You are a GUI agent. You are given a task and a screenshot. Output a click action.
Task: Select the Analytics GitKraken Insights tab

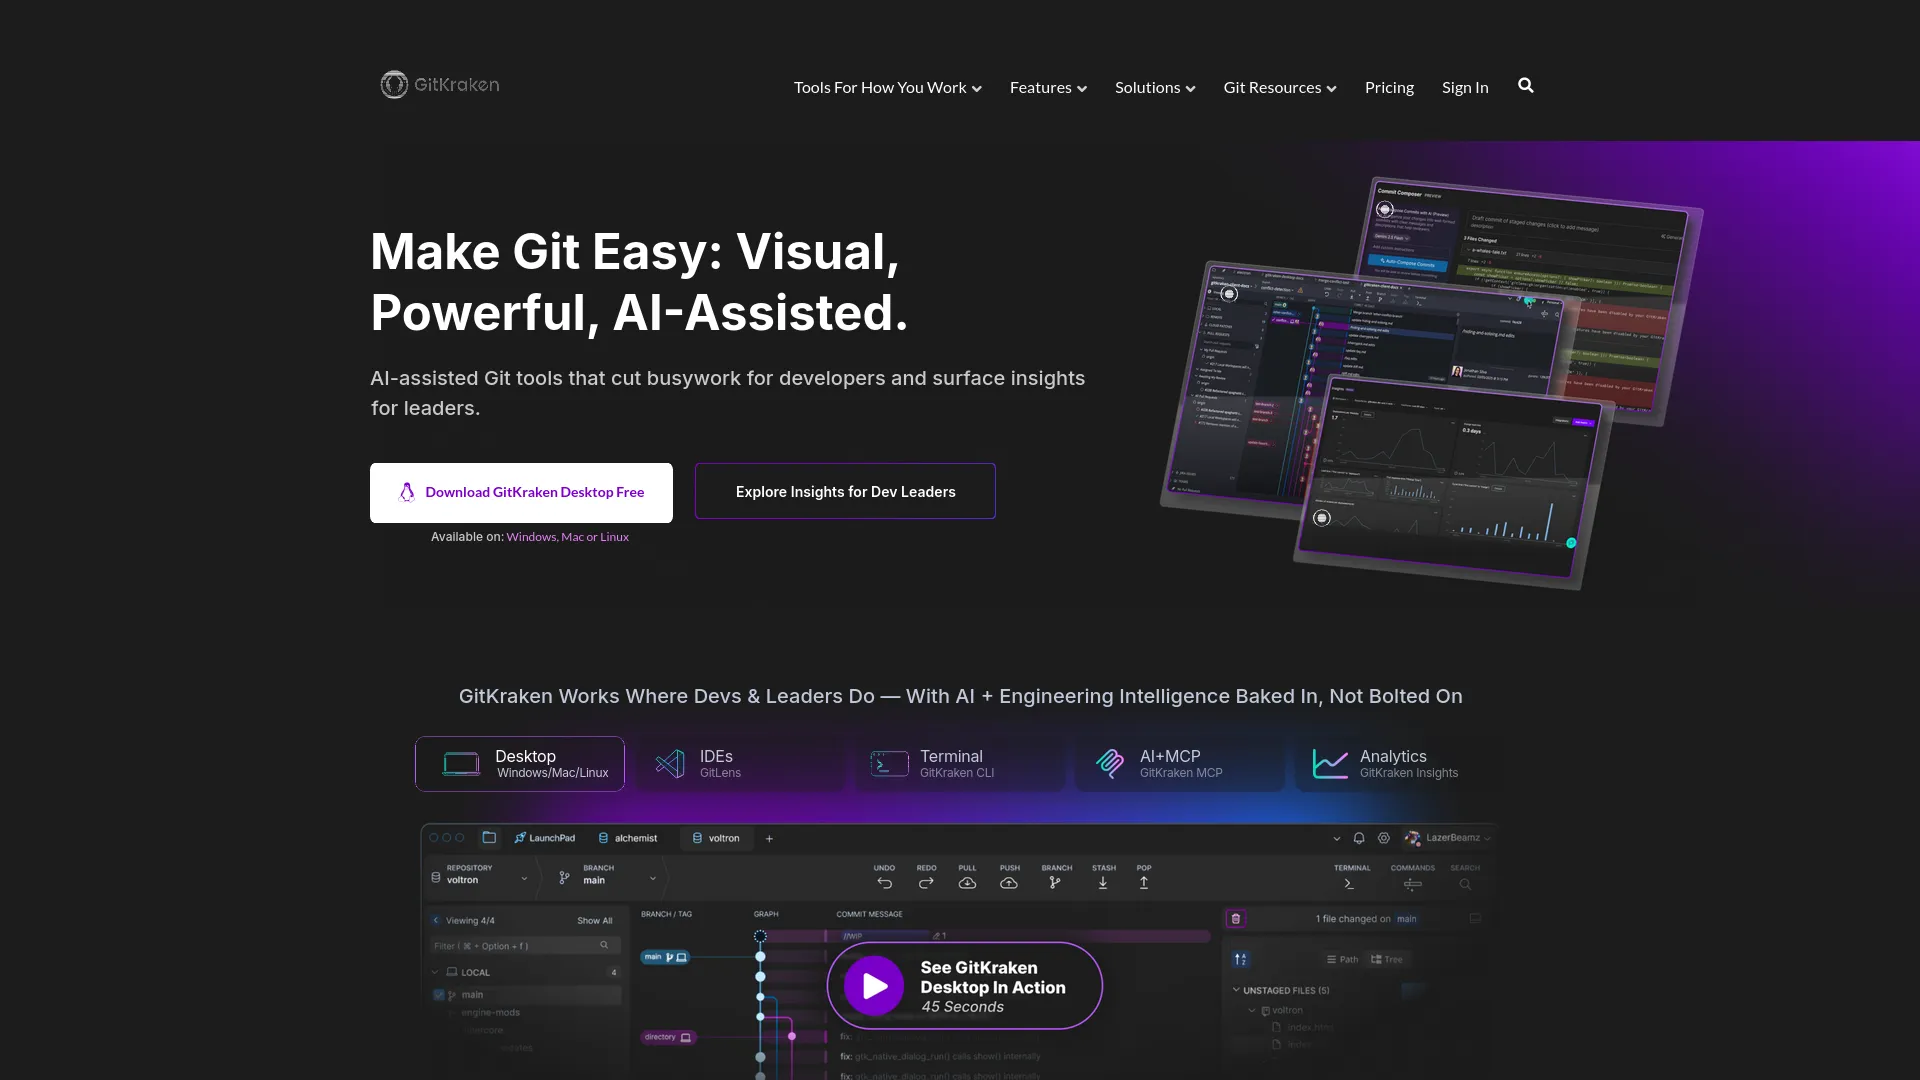pos(1400,764)
